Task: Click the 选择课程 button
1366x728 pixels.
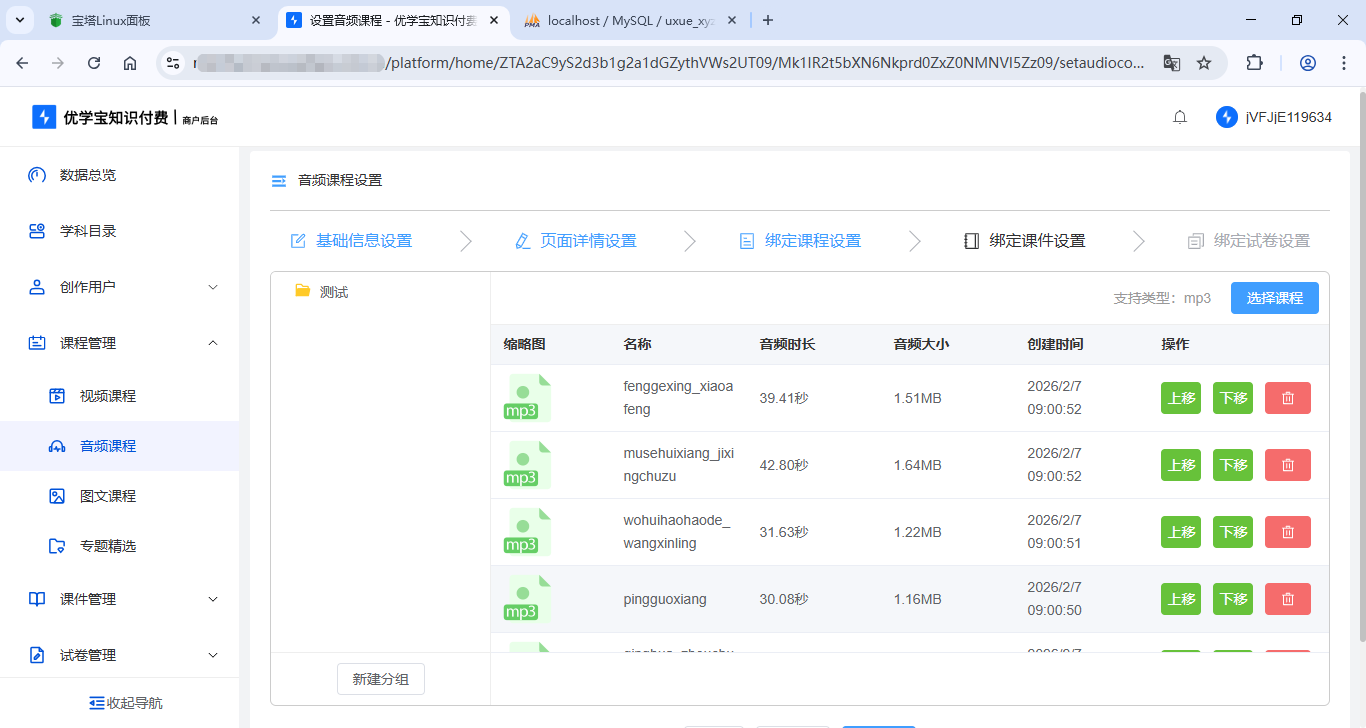Action: pos(1274,298)
